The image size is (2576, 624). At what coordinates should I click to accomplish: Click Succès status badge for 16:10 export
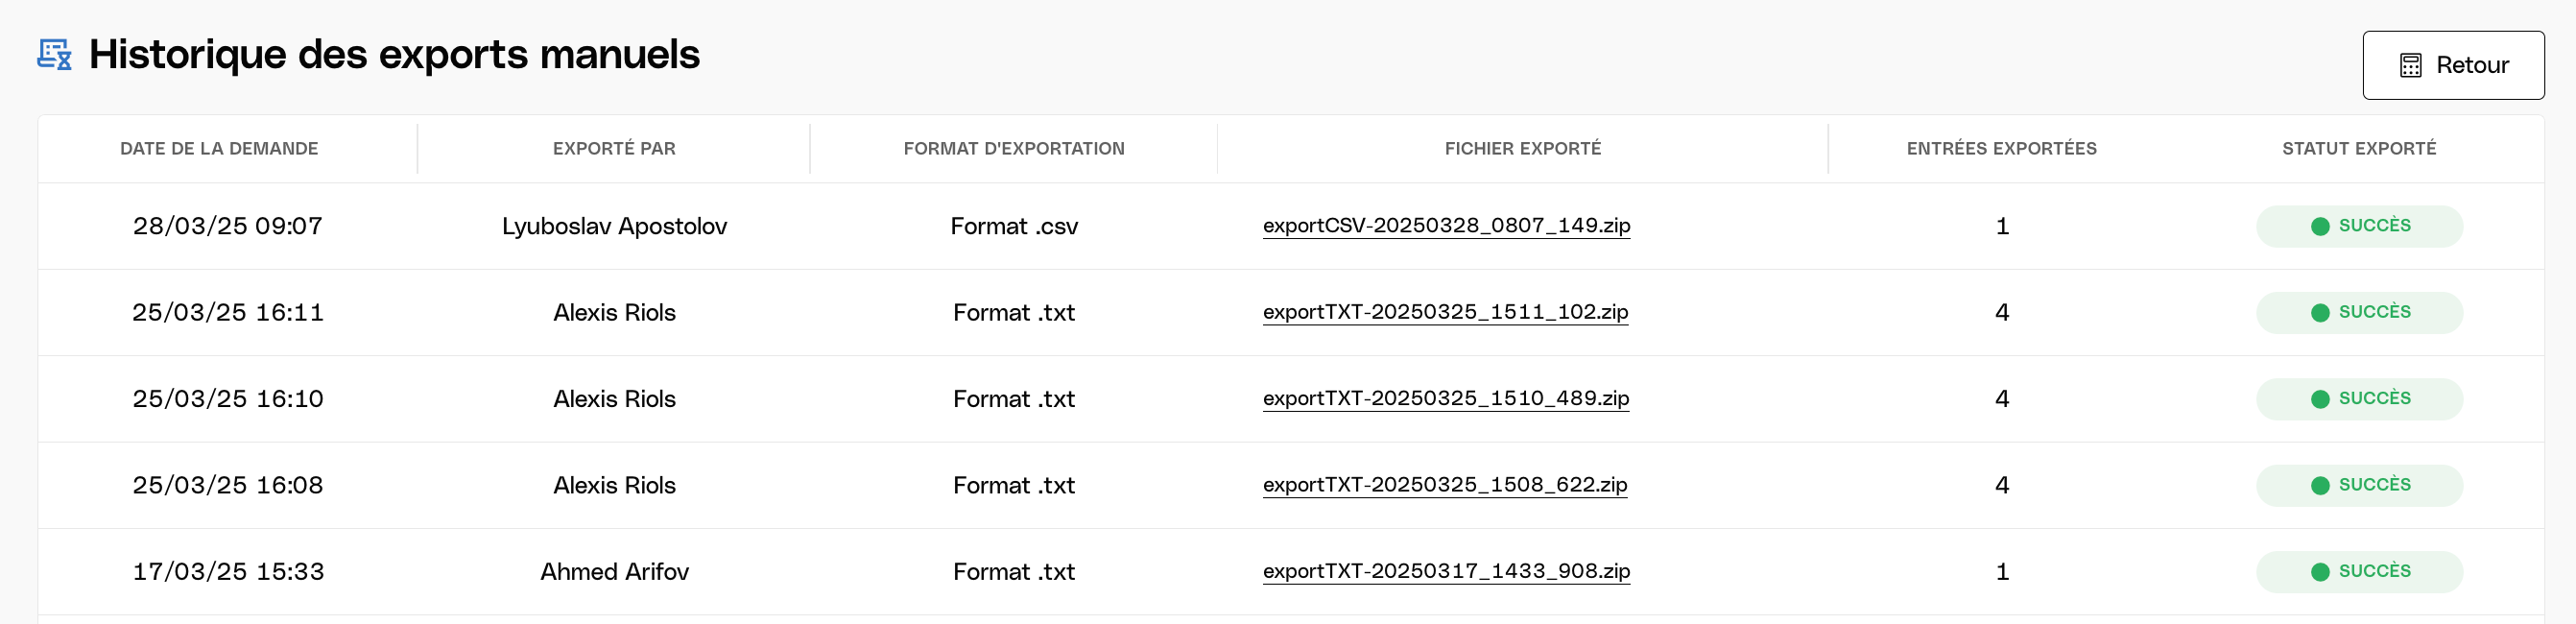pyautogui.click(x=2358, y=399)
